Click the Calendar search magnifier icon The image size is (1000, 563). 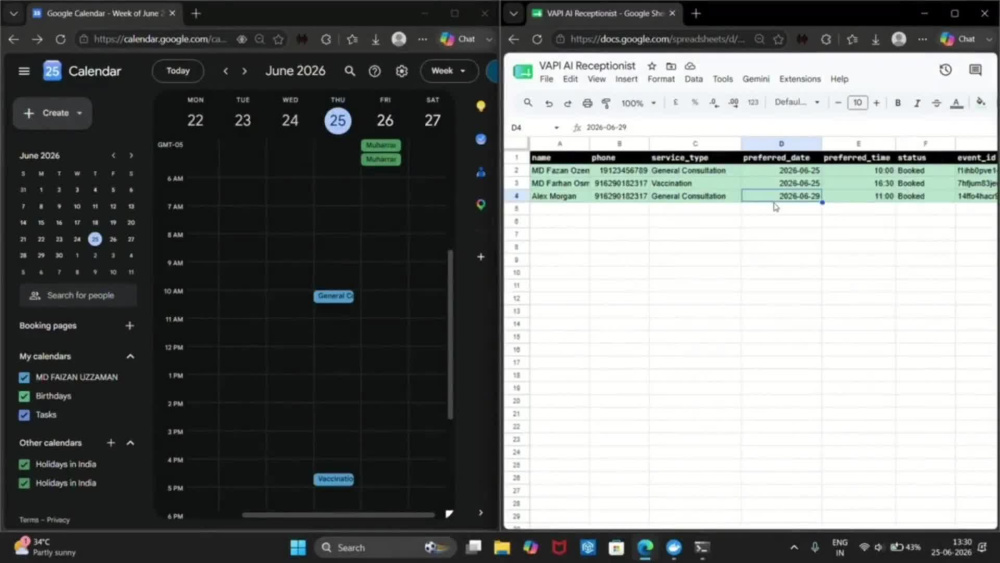[x=349, y=71]
